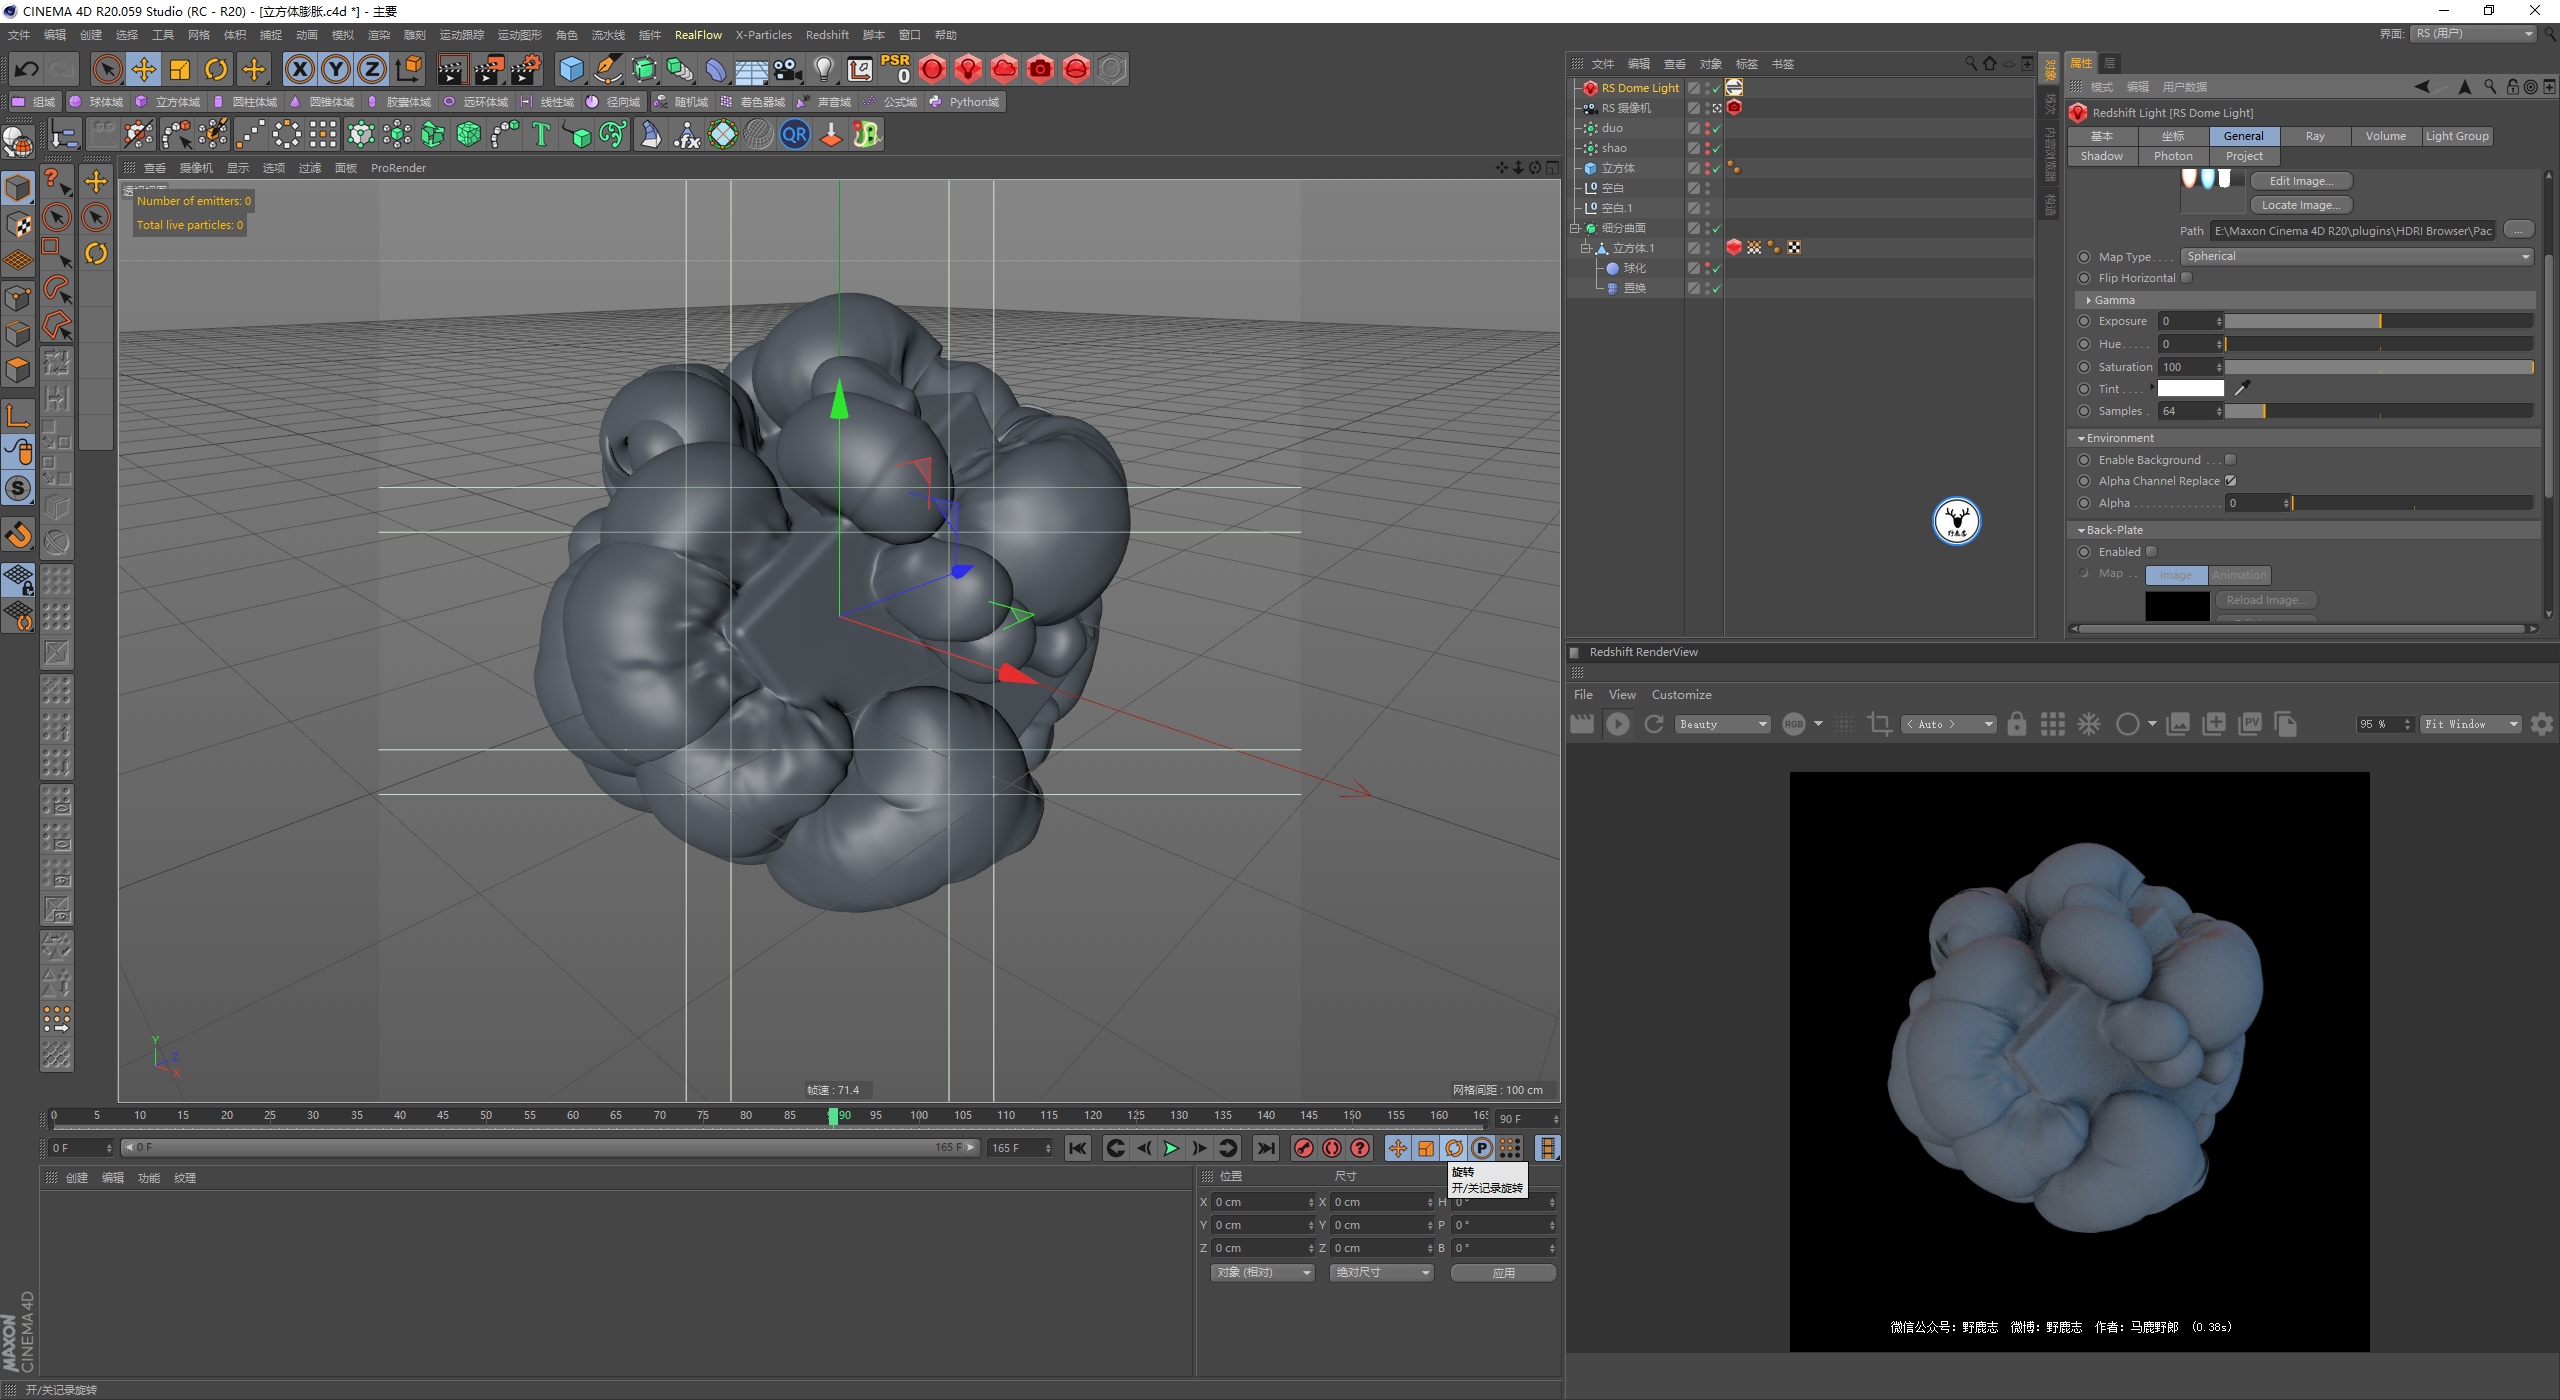This screenshot has width=2560, height=1400.
Task: Click the Locate Image... button
Action: (2300, 205)
